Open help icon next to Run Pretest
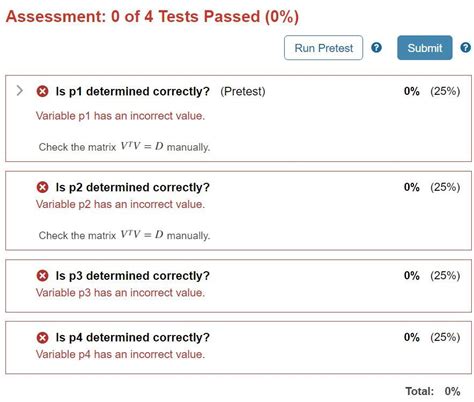This screenshot has height=402, width=474. coord(376,48)
